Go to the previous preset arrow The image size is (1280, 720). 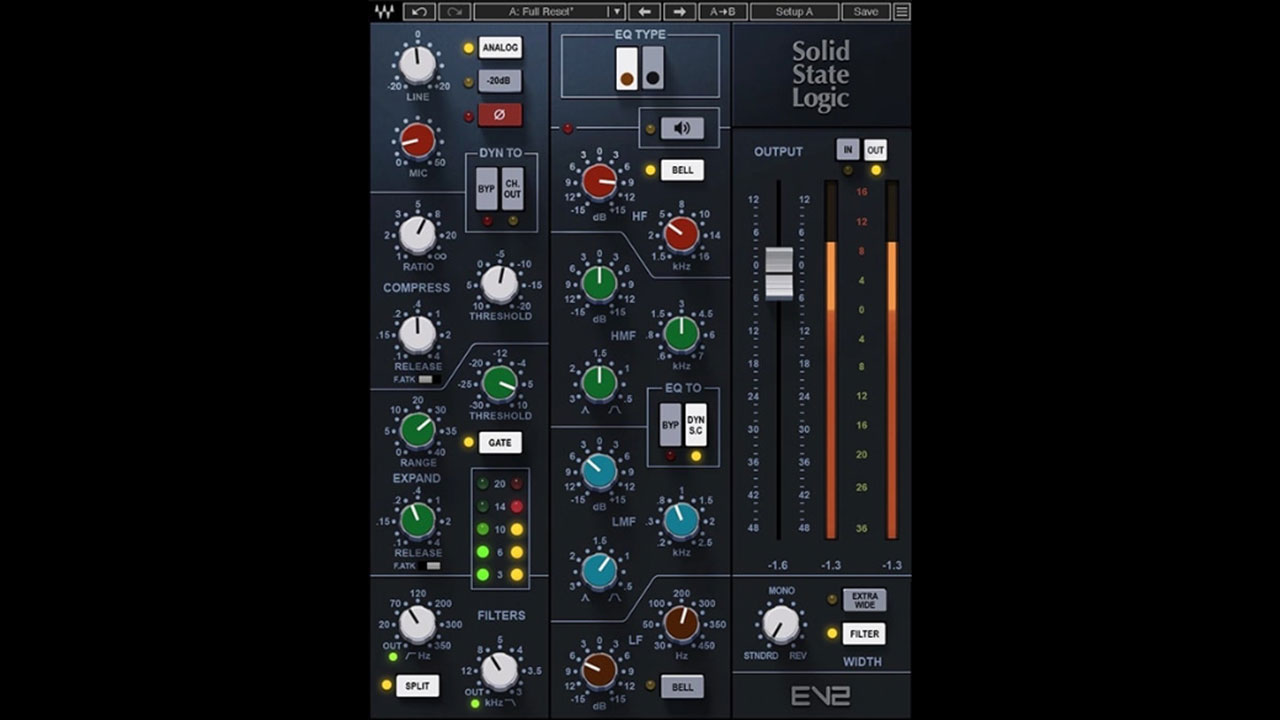pyautogui.click(x=645, y=12)
